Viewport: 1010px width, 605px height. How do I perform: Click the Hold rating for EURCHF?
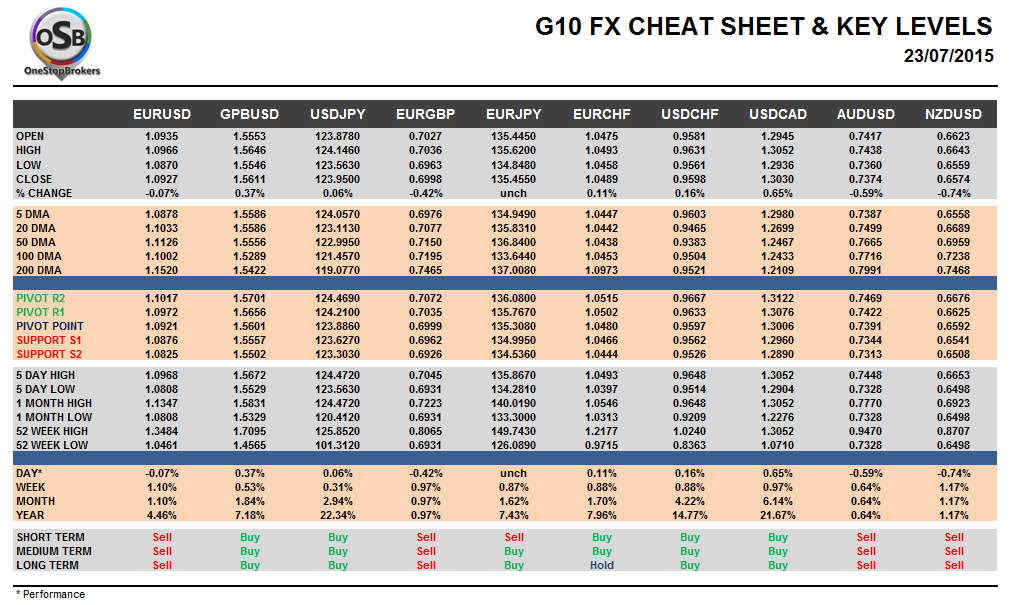602,565
